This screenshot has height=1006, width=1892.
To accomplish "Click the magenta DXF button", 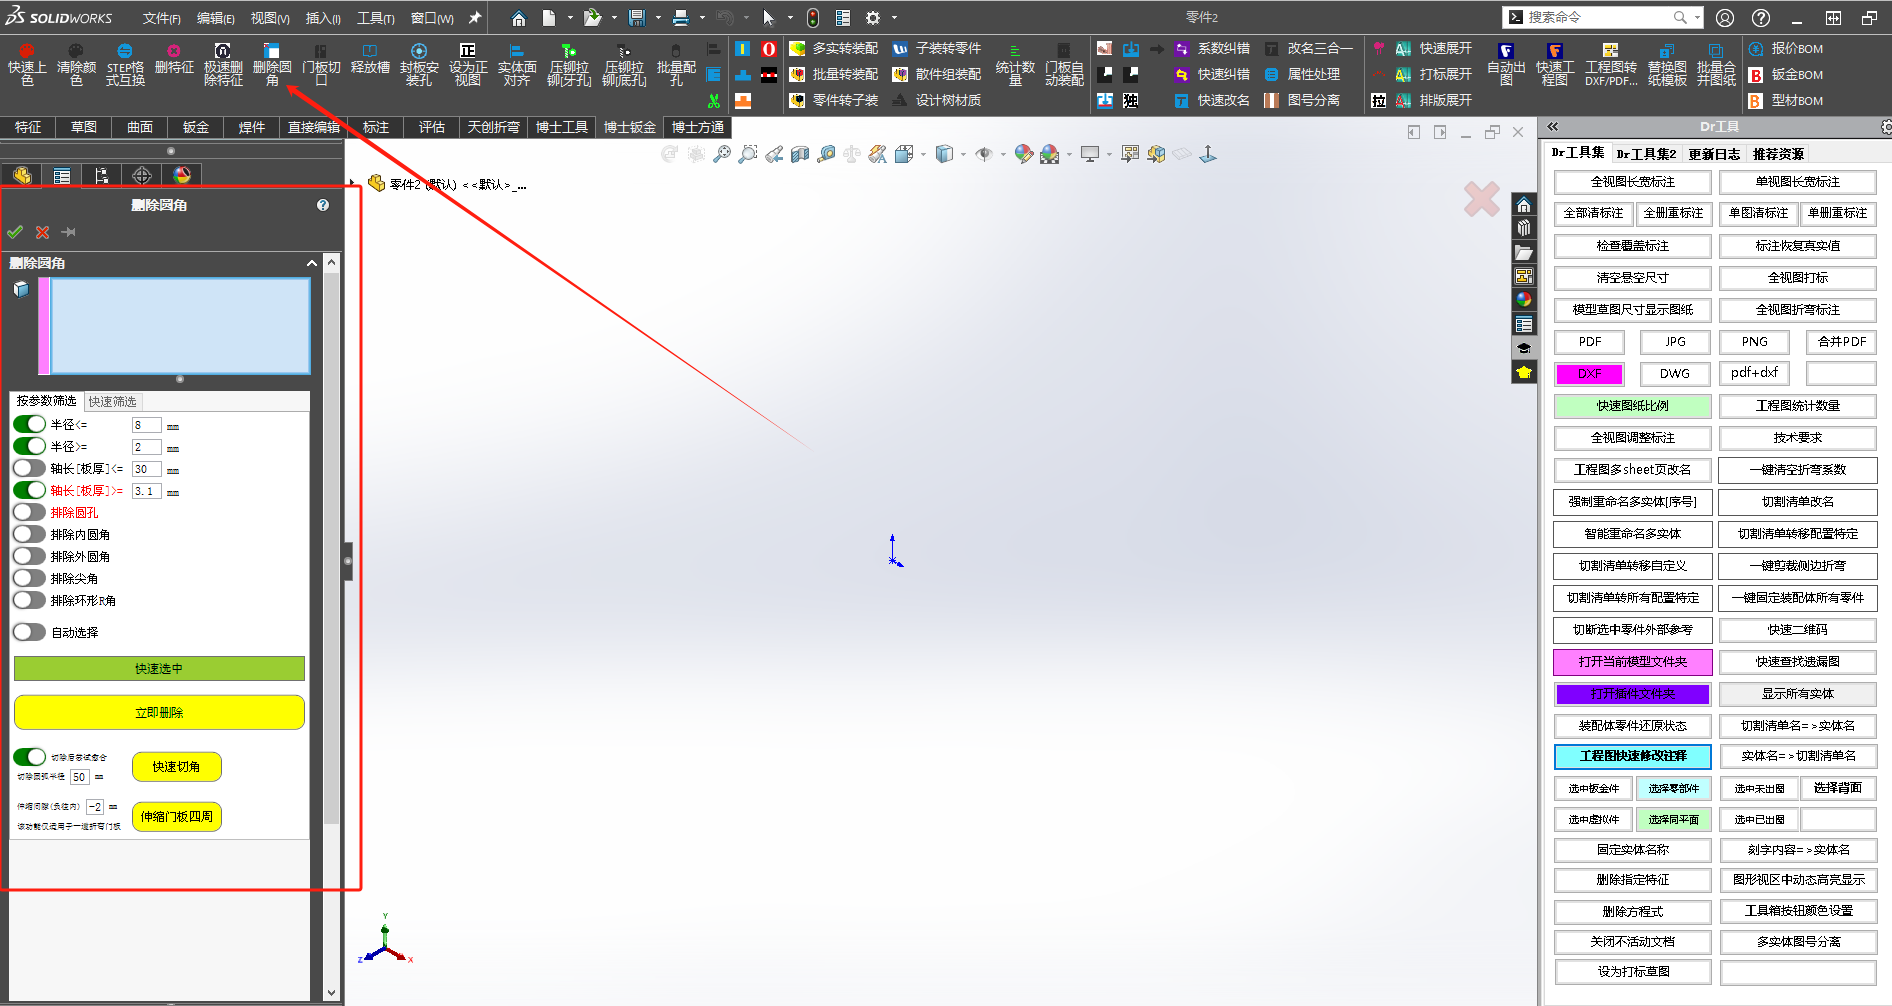I will tap(1589, 374).
